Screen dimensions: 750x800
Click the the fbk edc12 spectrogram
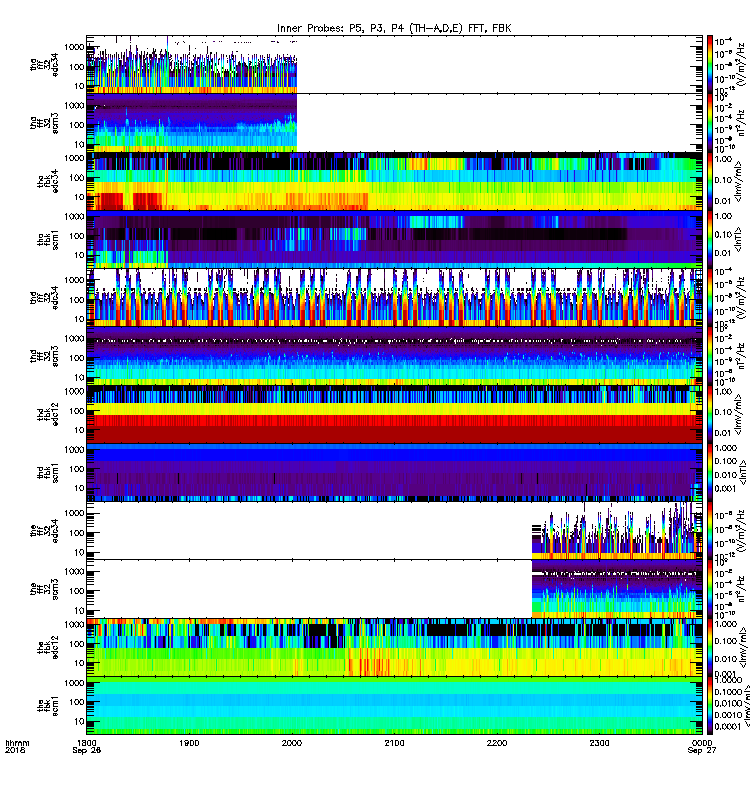(394, 647)
